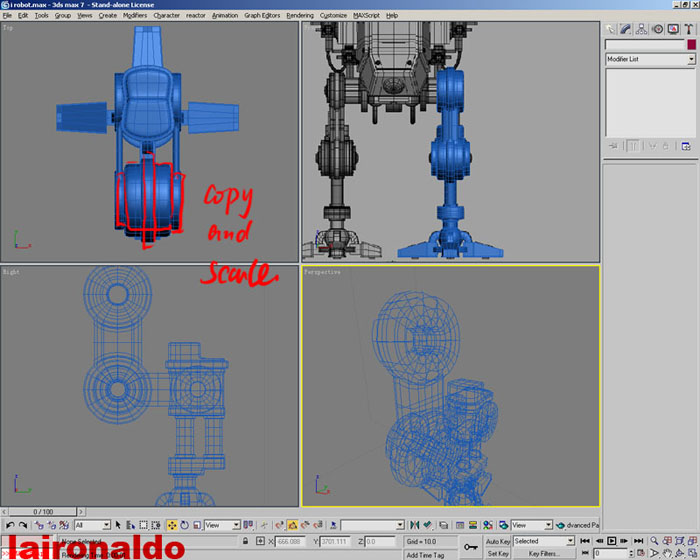Toggle Set Key mode
The width and height of the screenshot is (700, 560).
[498, 553]
